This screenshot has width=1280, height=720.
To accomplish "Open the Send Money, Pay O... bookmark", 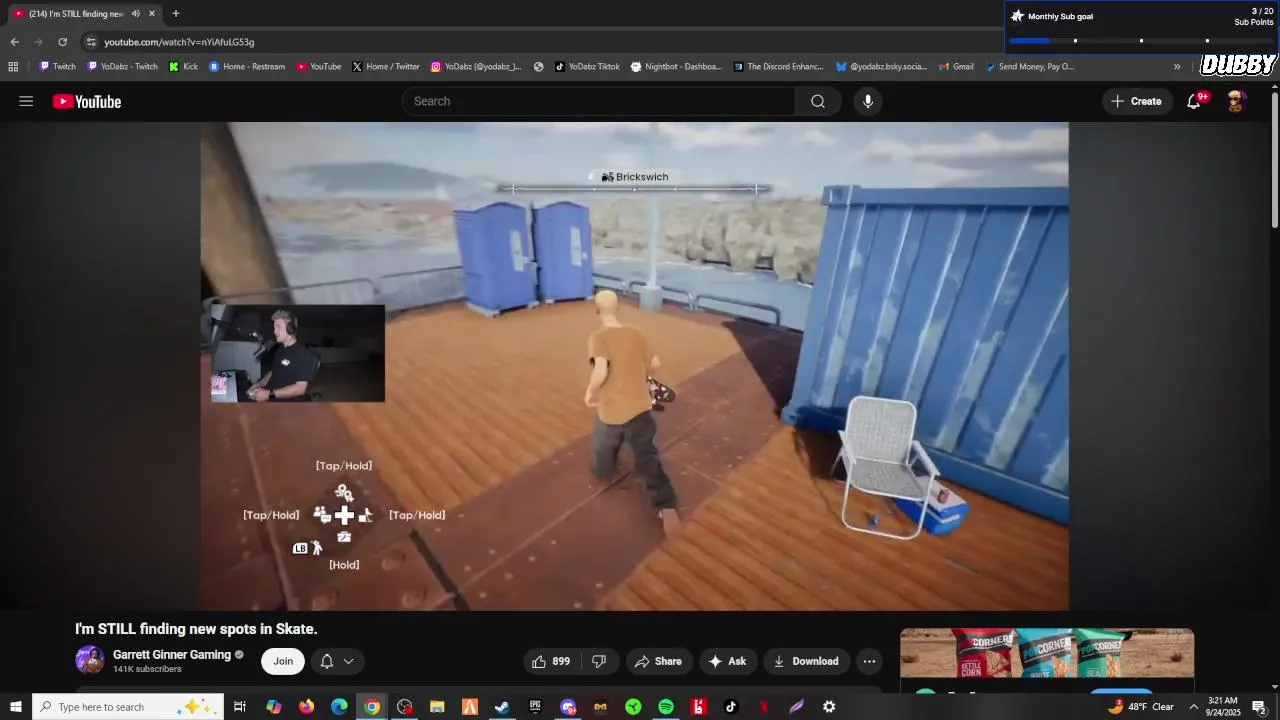I will [1030, 67].
